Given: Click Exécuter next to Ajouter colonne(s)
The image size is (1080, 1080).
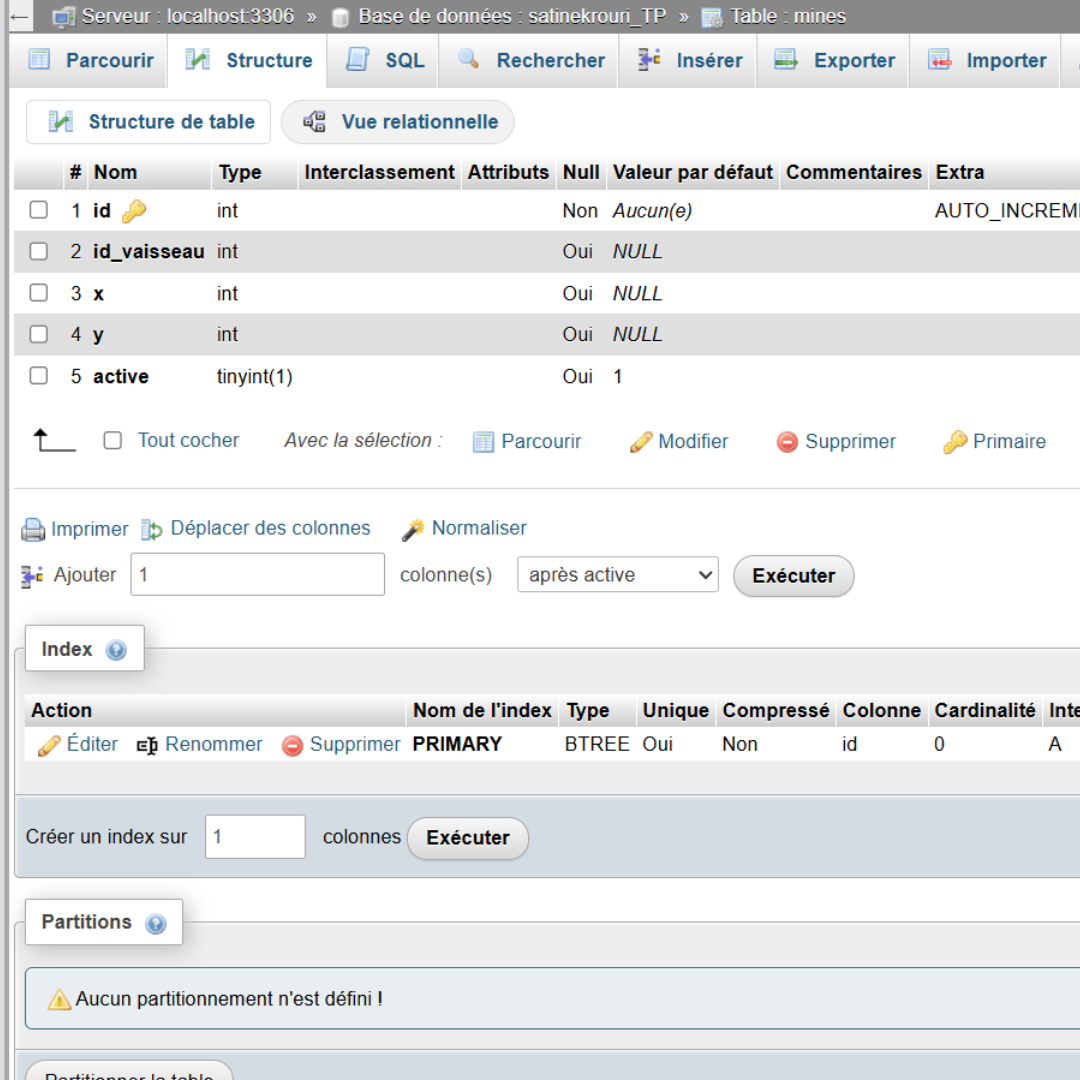Looking at the screenshot, I should (x=793, y=576).
